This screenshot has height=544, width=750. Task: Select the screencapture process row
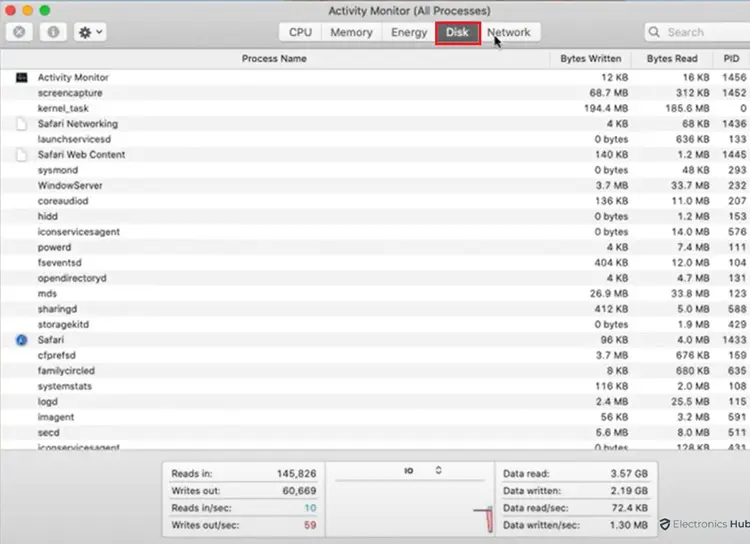coord(375,93)
